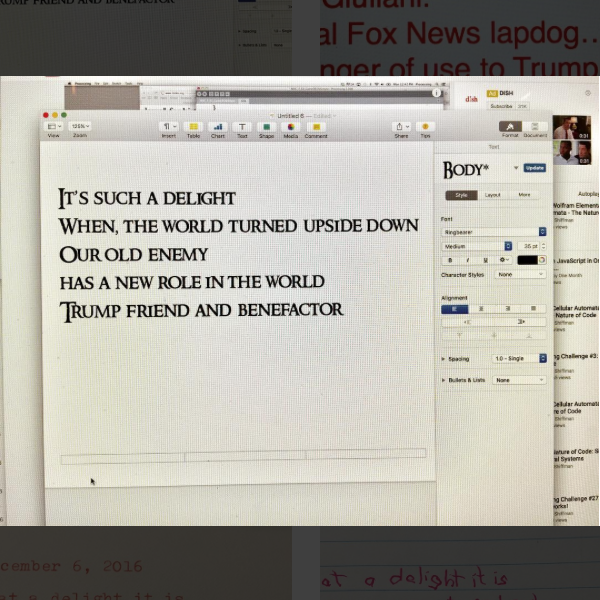
Task: Click the line "Trump friend and benefactor"
Action: [201, 311]
